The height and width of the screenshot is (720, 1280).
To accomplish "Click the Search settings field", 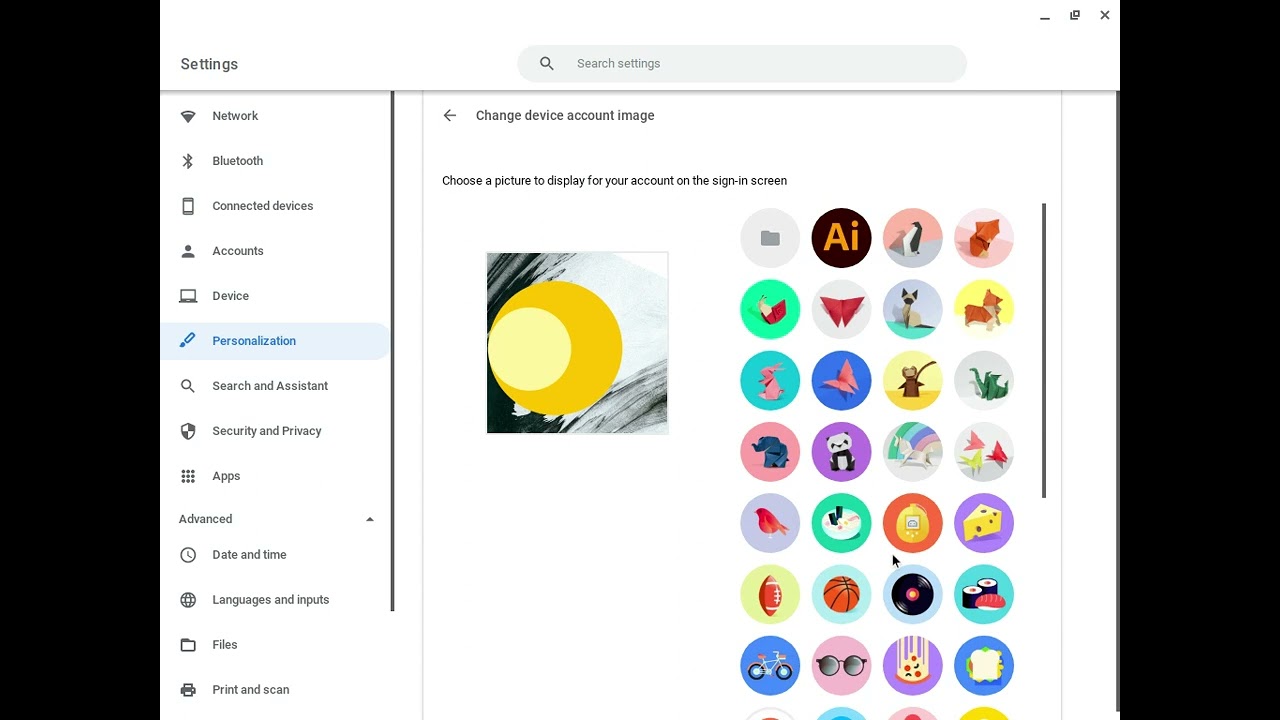I will click(742, 63).
